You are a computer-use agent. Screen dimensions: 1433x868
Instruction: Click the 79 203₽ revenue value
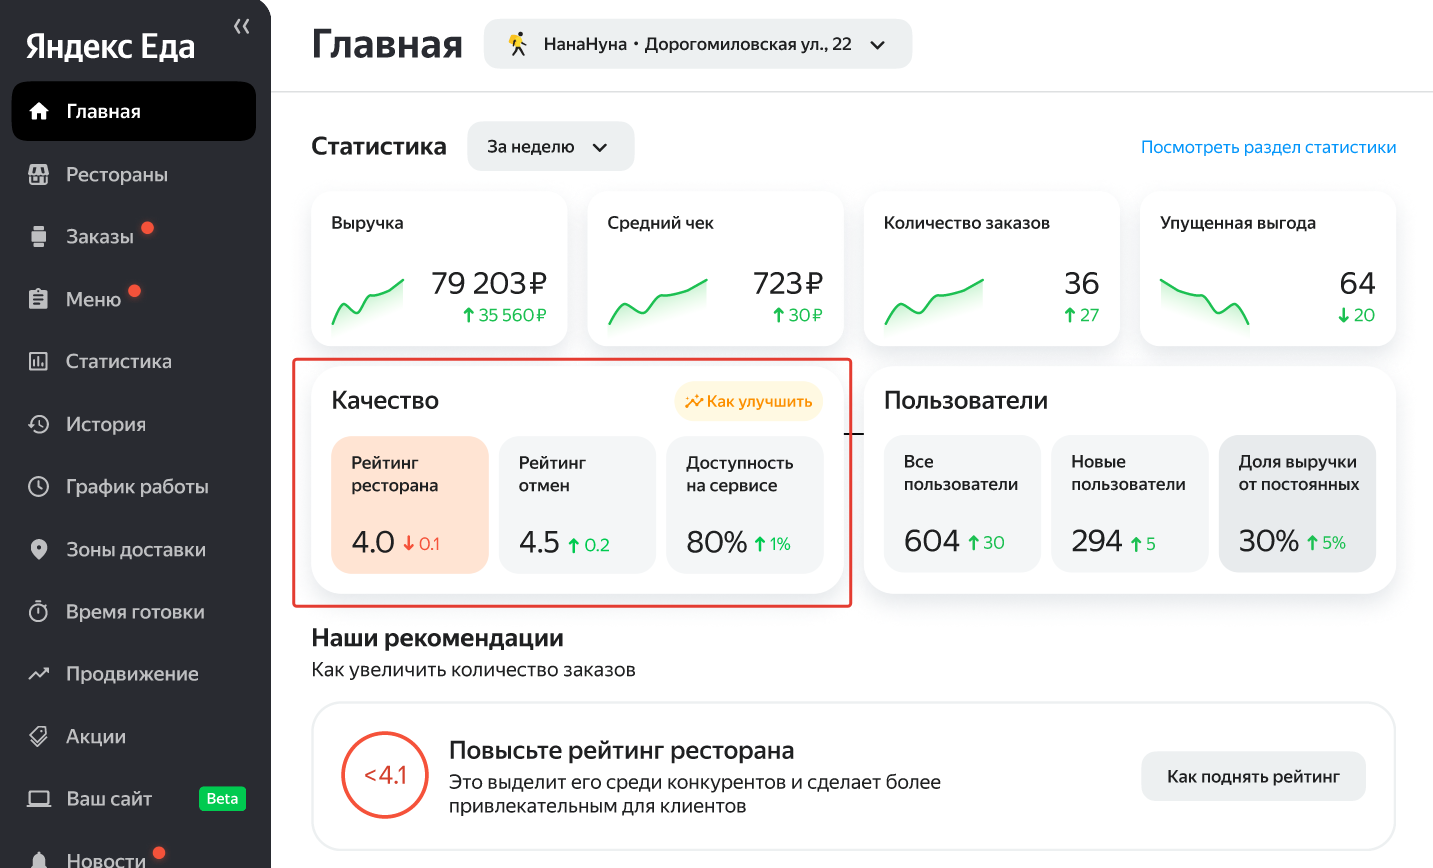[x=489, y=283]
